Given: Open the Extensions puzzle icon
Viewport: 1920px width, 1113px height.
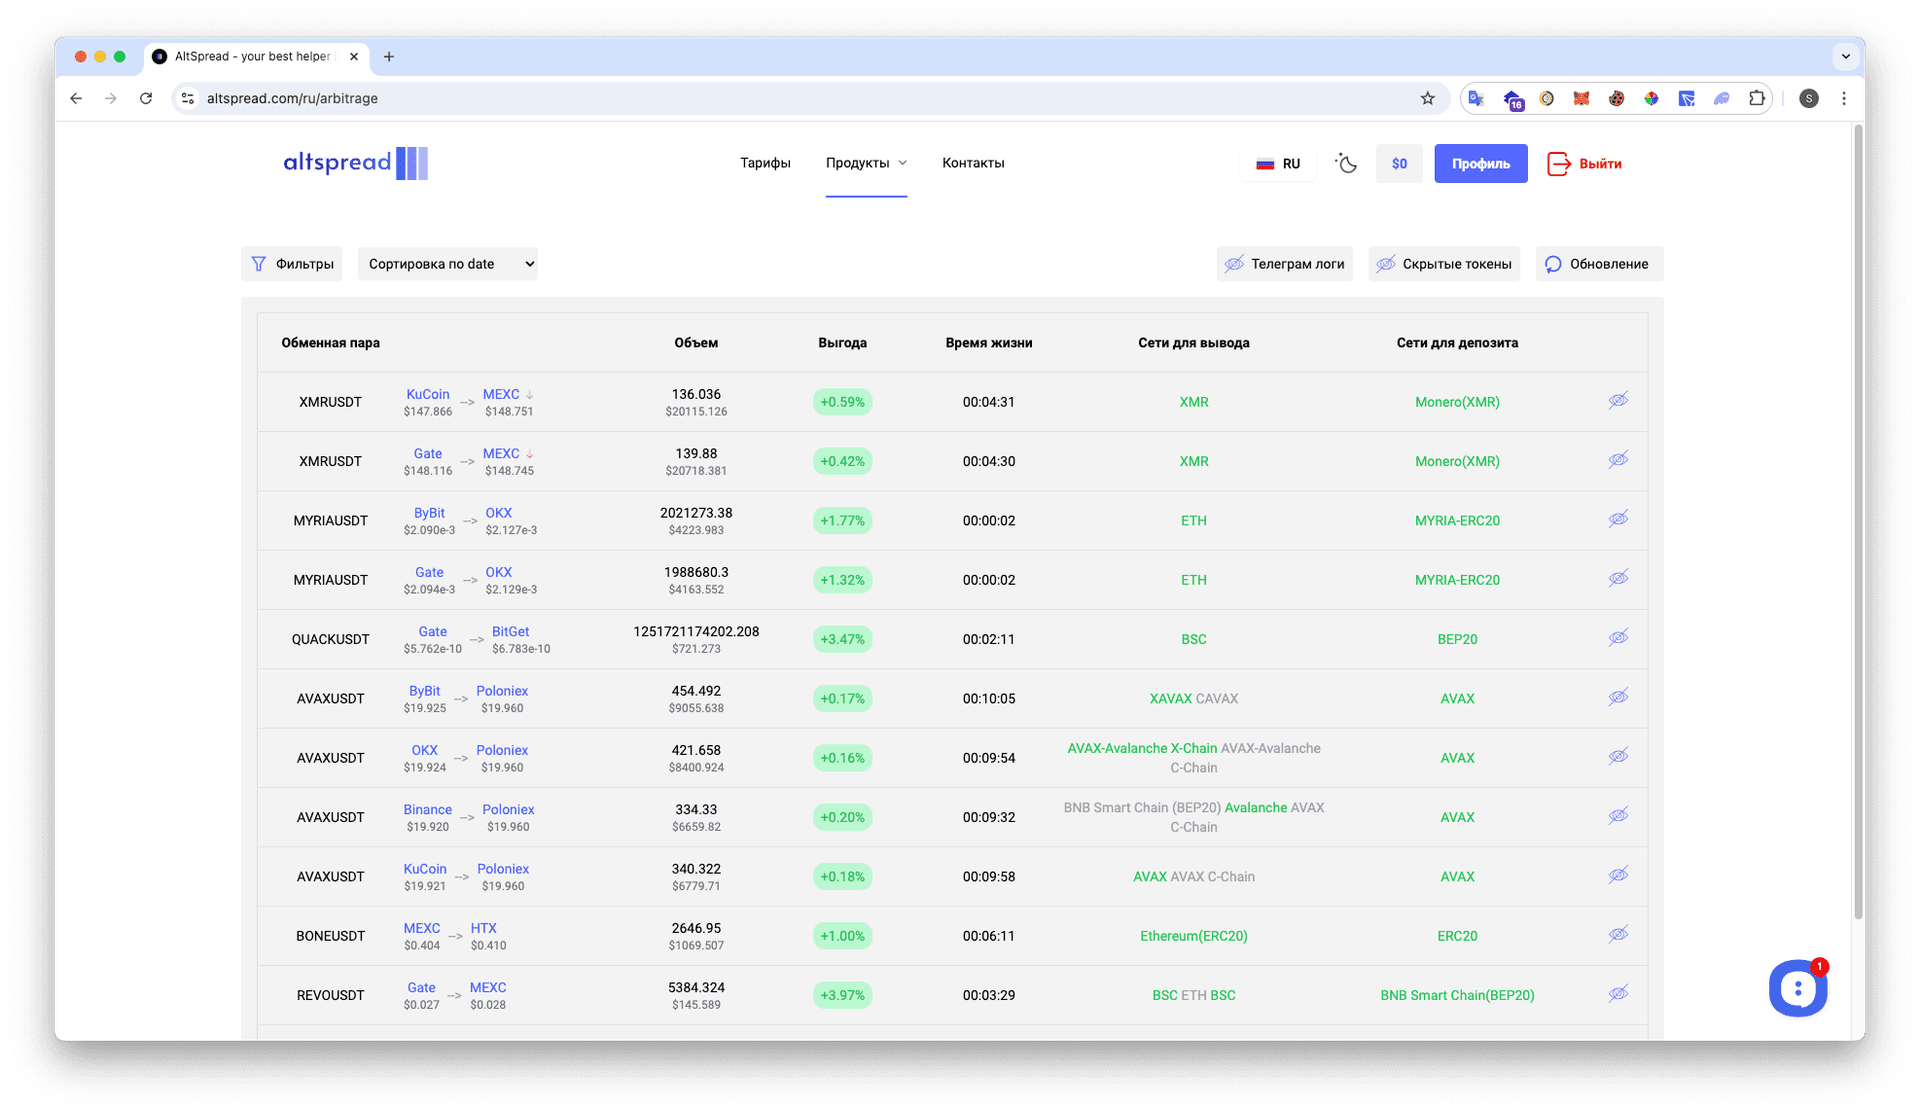Looking at the screenshot, I should [1756, 98].
